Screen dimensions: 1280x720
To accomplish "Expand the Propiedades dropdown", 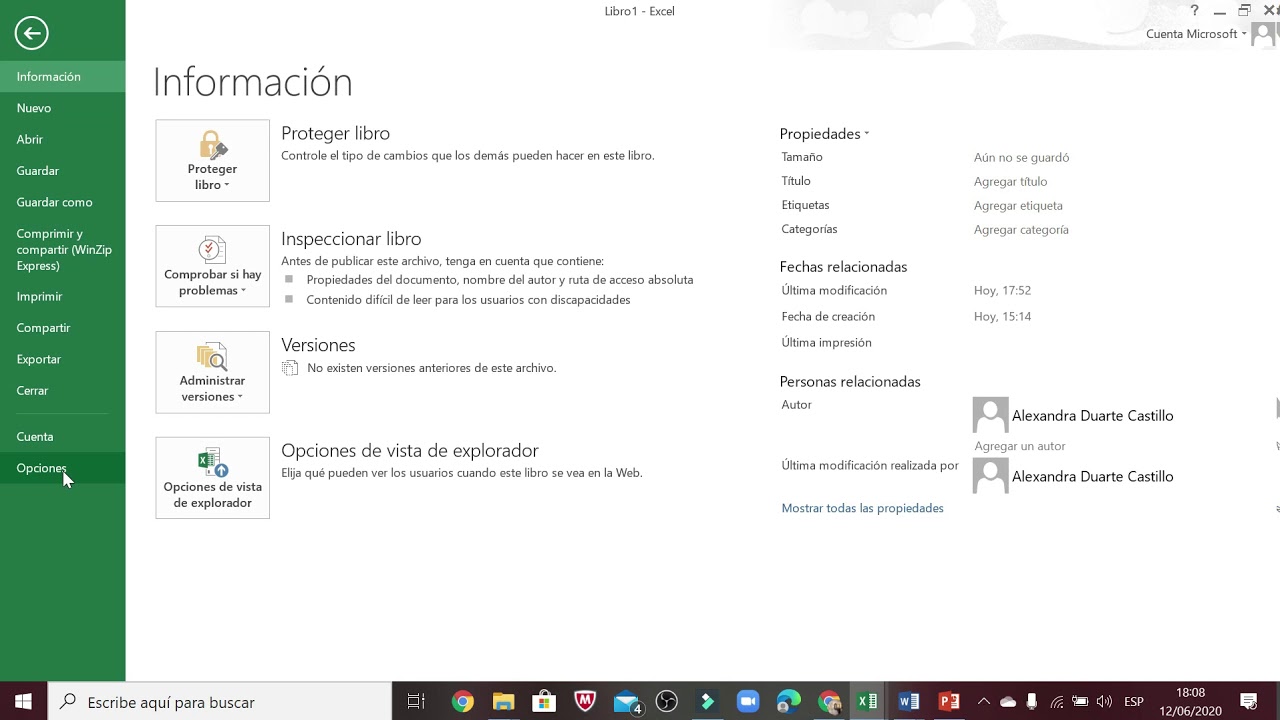I will pyautogui.click(x=825, y=134).
